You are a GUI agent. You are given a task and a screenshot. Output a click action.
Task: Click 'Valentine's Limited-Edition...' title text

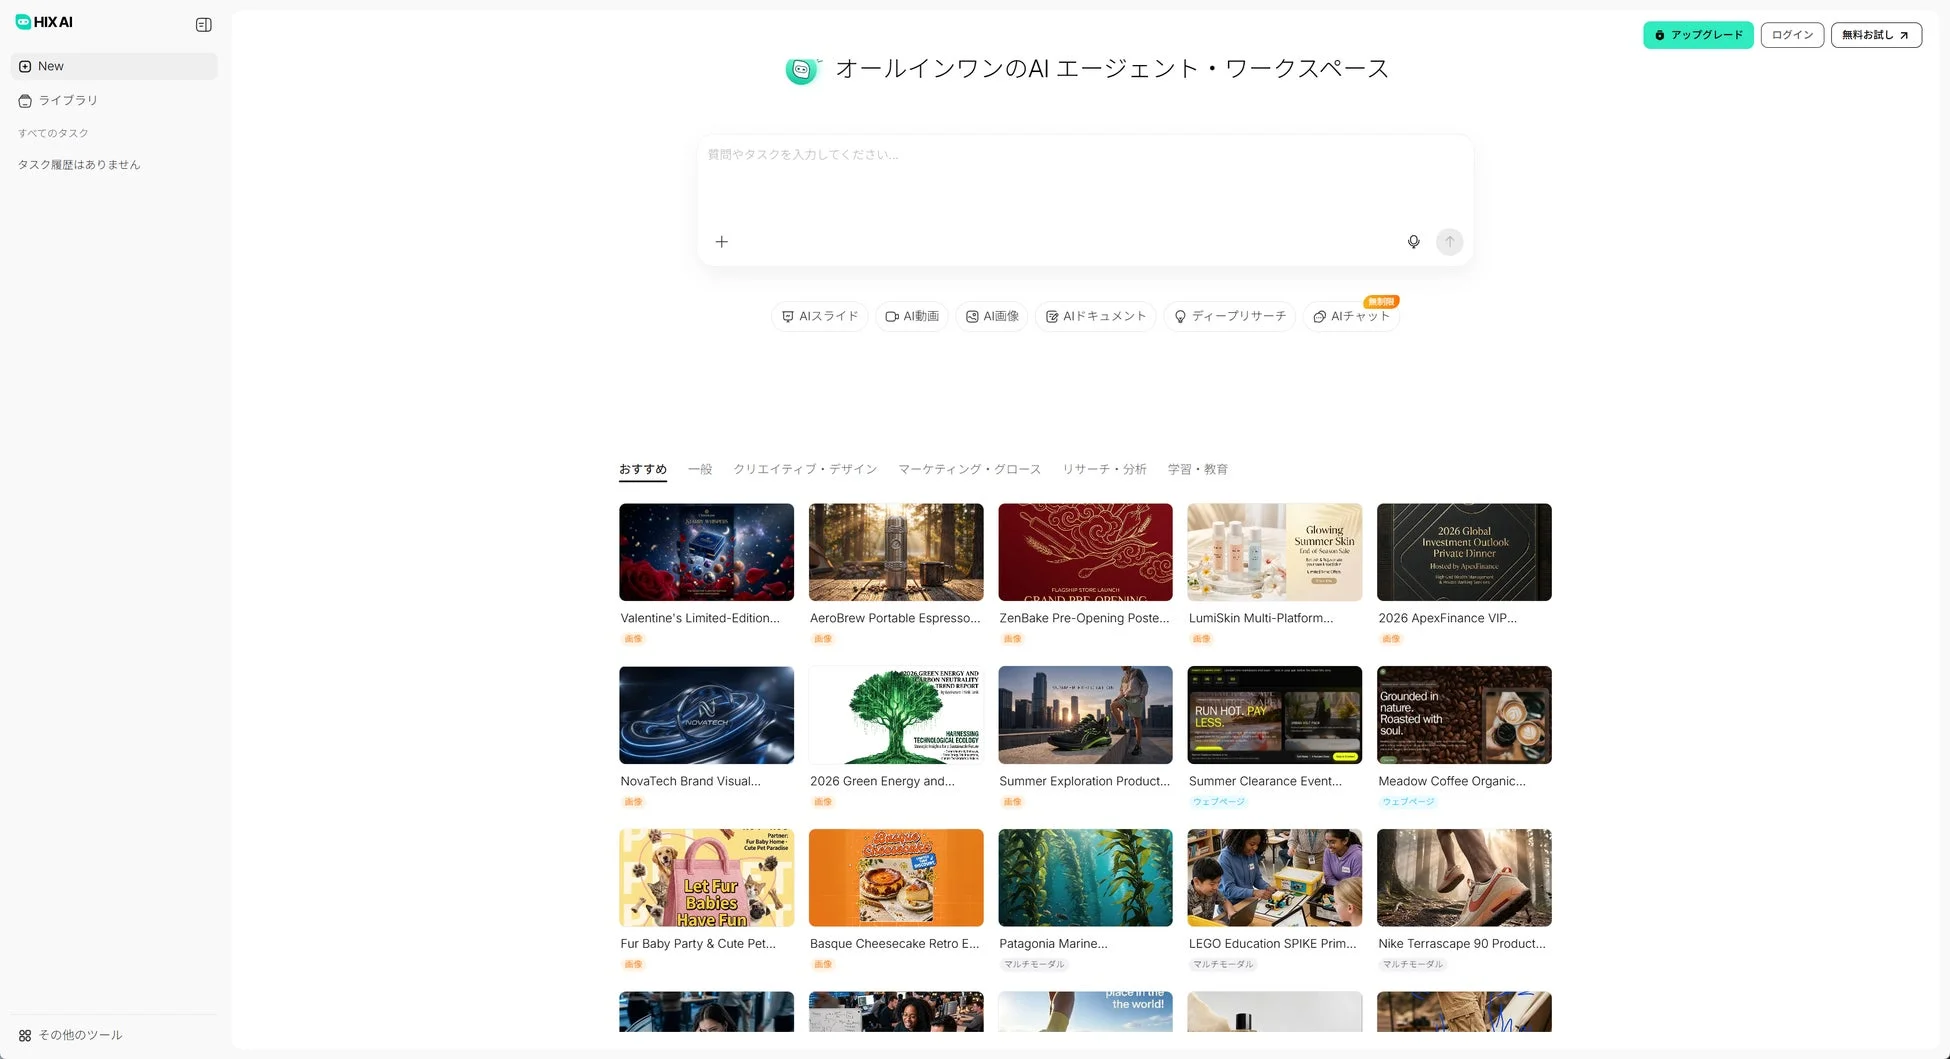(700, 618)
